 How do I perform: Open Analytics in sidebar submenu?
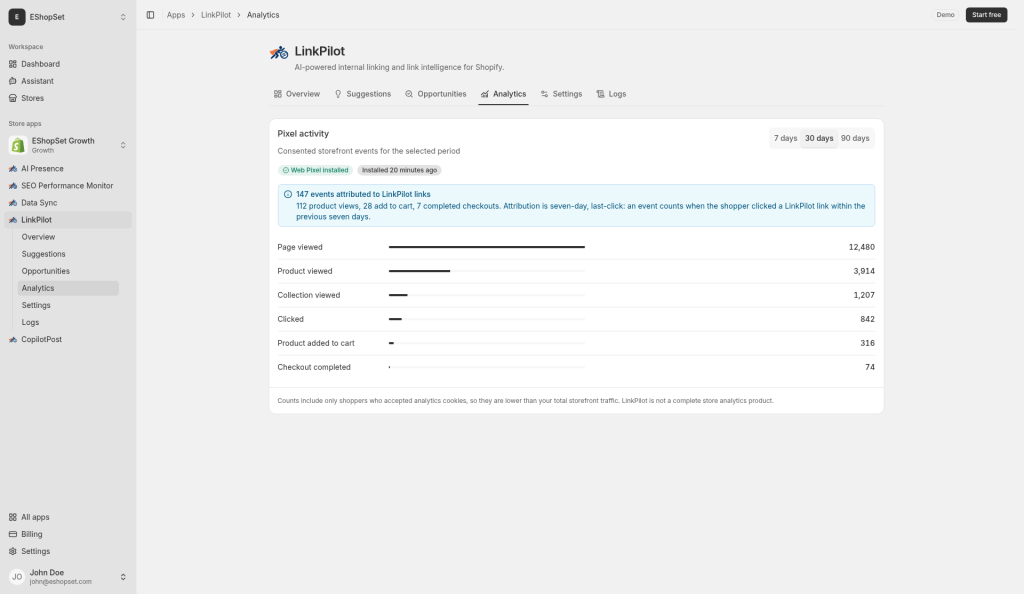click(68, 288)
